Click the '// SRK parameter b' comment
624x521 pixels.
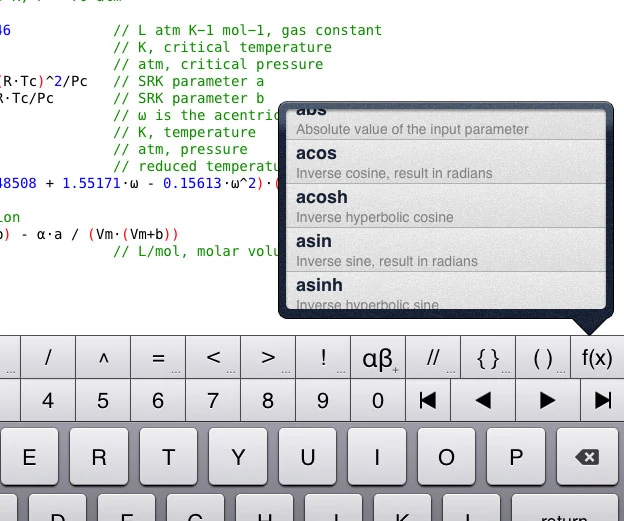189,98
